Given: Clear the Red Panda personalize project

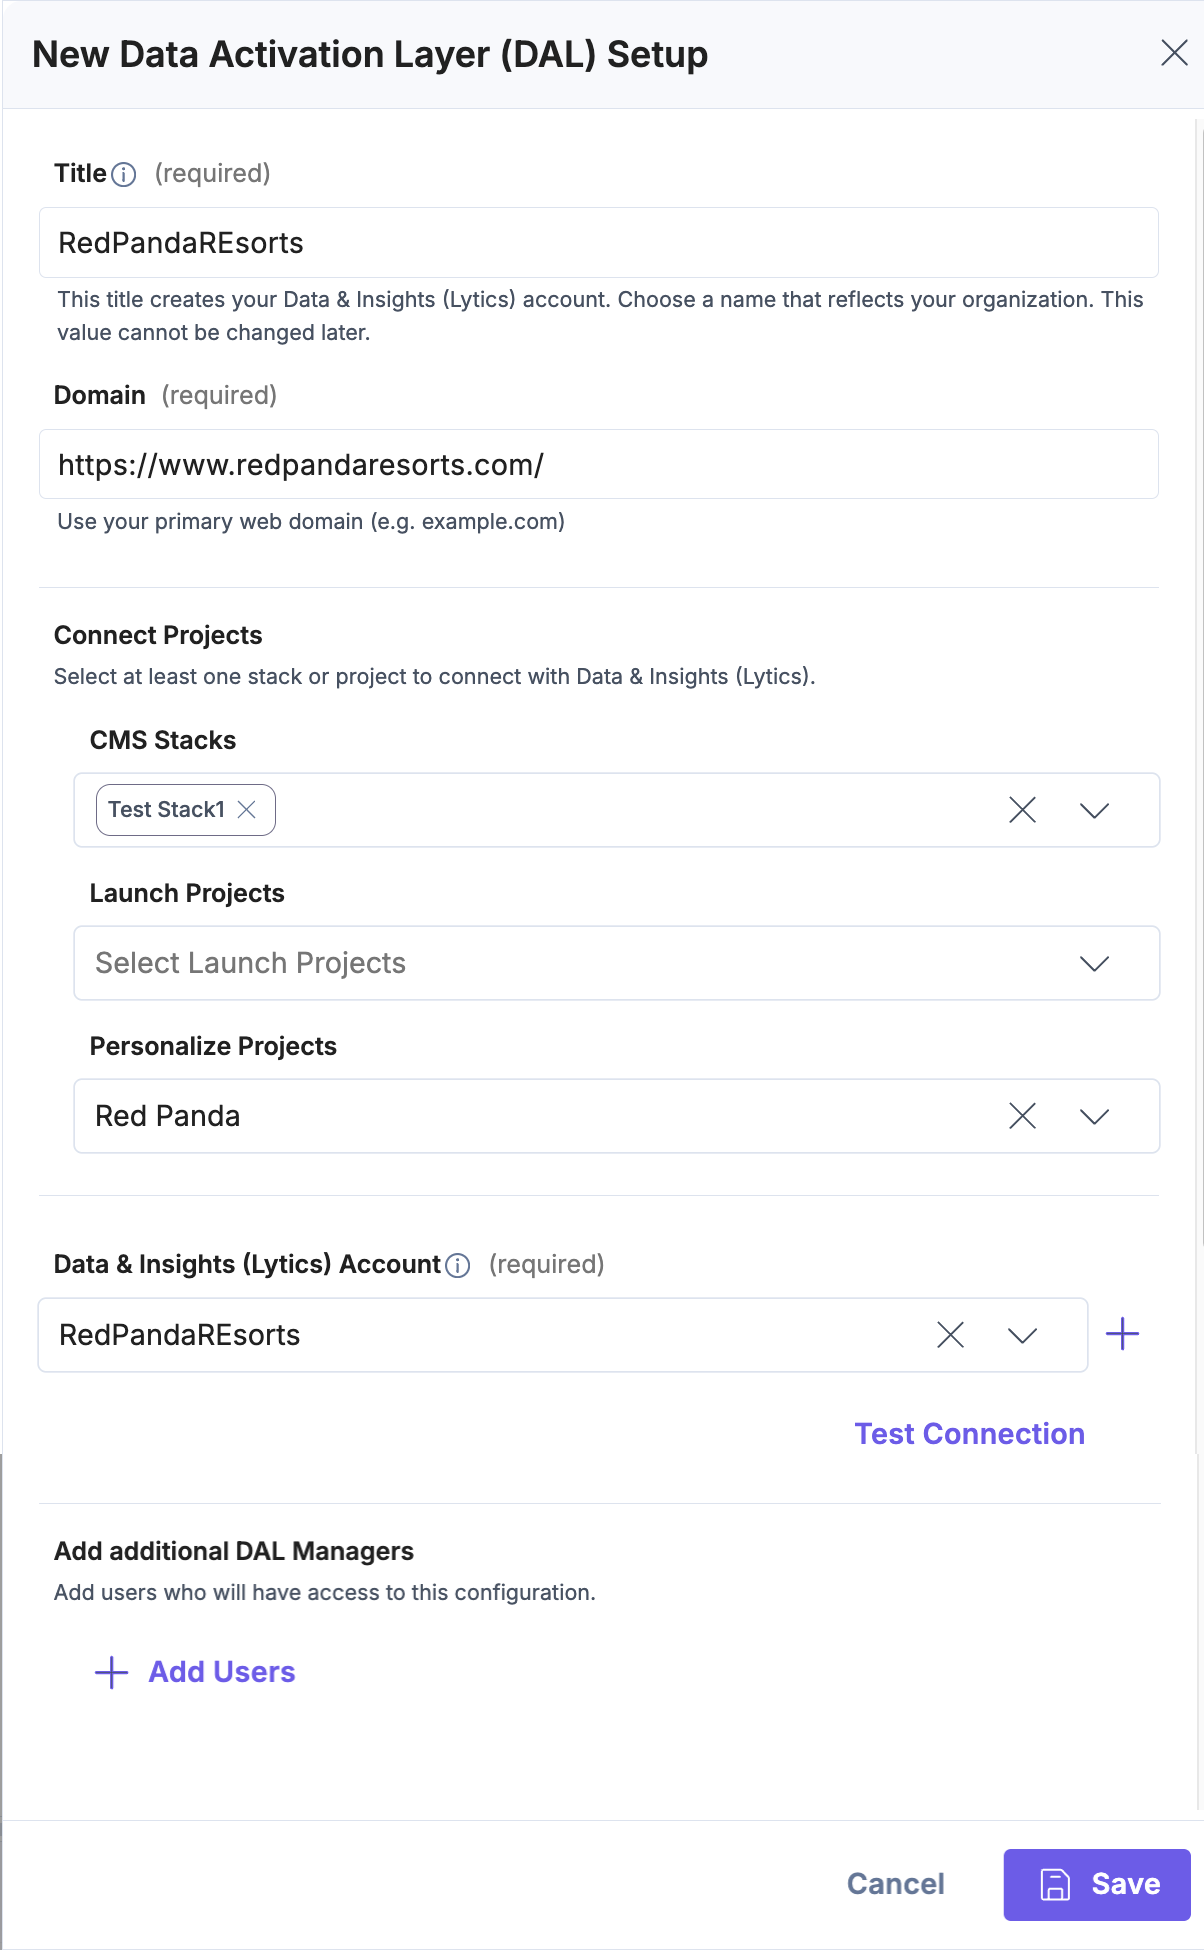Looking at the screenshot, I should click(1022, 1116).
